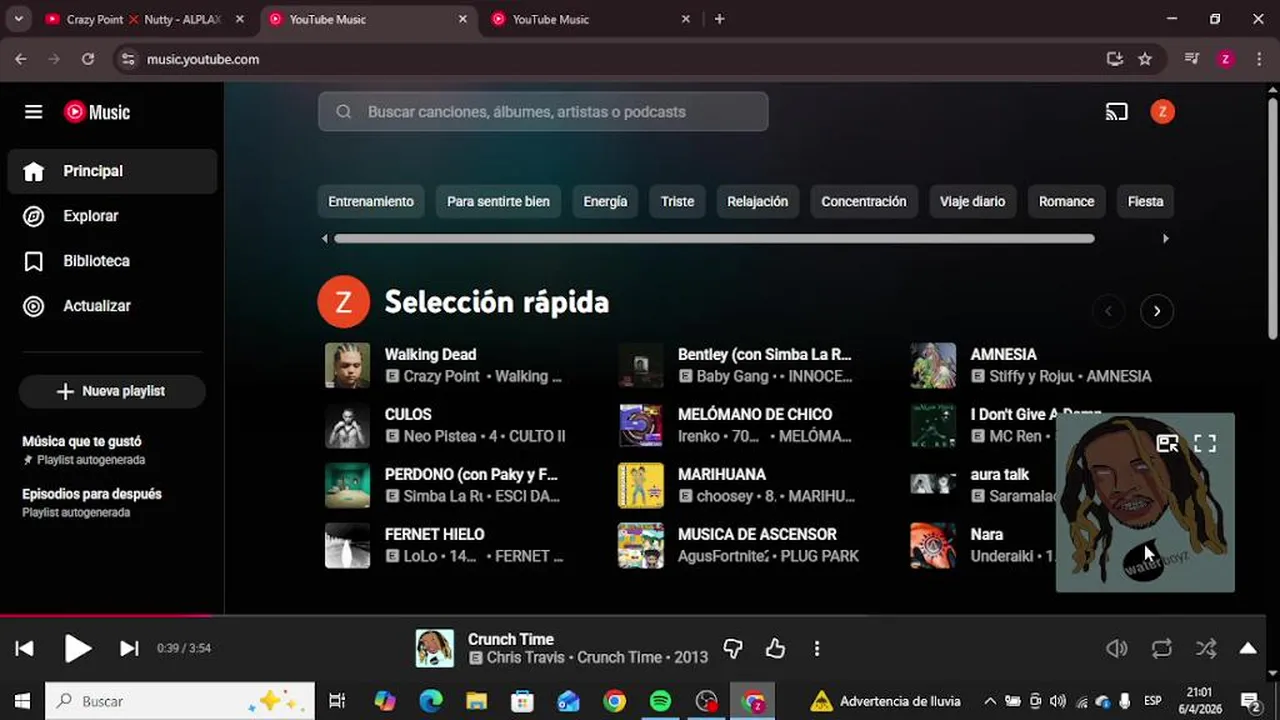1280x720 pixels.
Task: Reload the page
Action: click(x=88, y=59)
